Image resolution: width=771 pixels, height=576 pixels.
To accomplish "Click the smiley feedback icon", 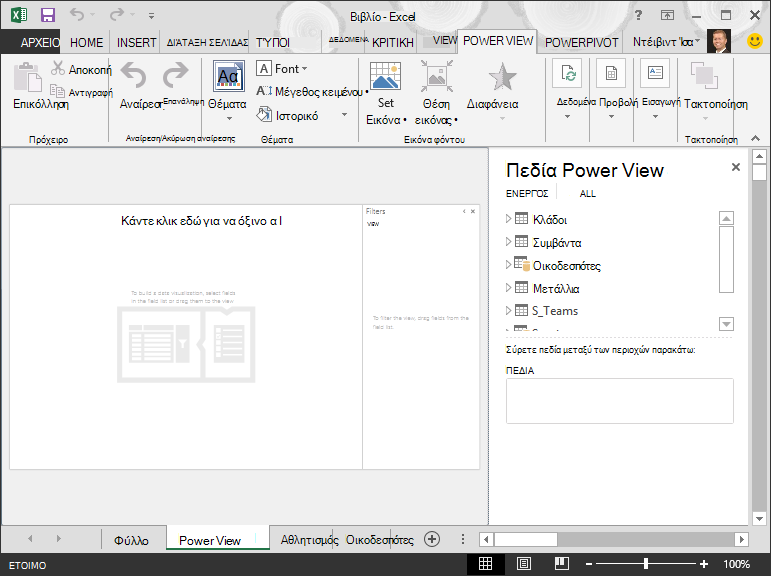I will [755, 41].
